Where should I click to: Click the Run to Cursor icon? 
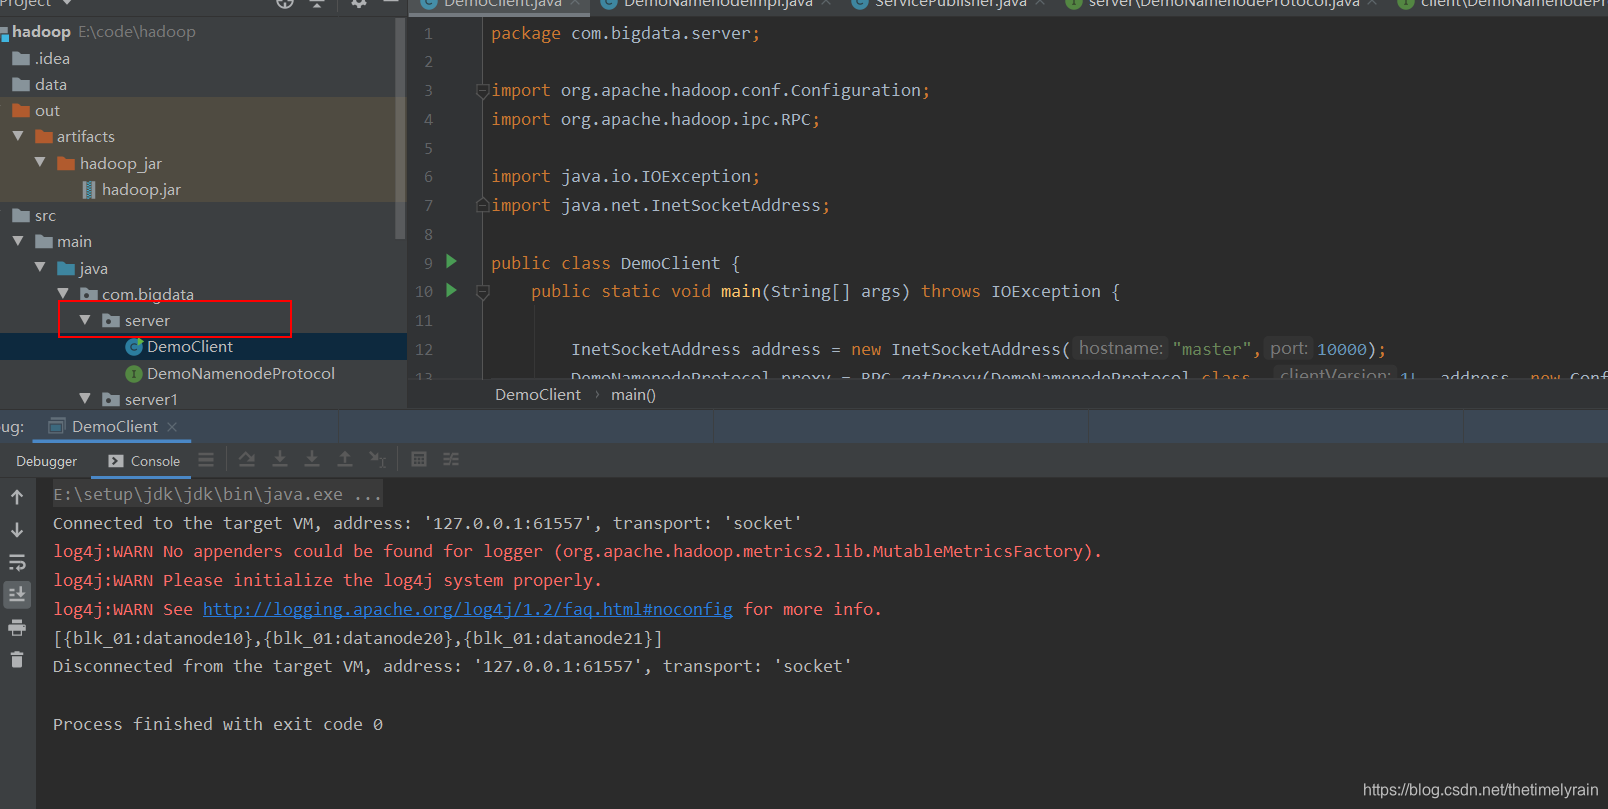click(x=378, y=459)
